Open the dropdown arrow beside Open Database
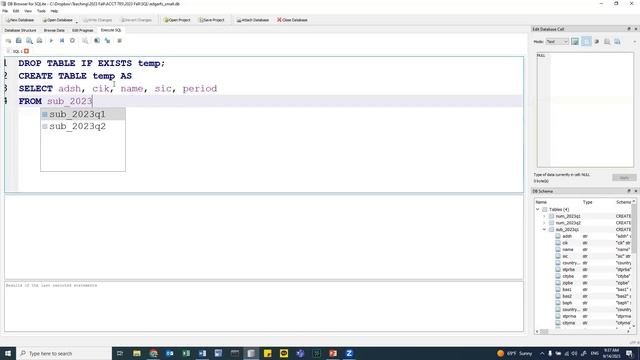This screenshot has height=360, width=640. pos(76,21)
